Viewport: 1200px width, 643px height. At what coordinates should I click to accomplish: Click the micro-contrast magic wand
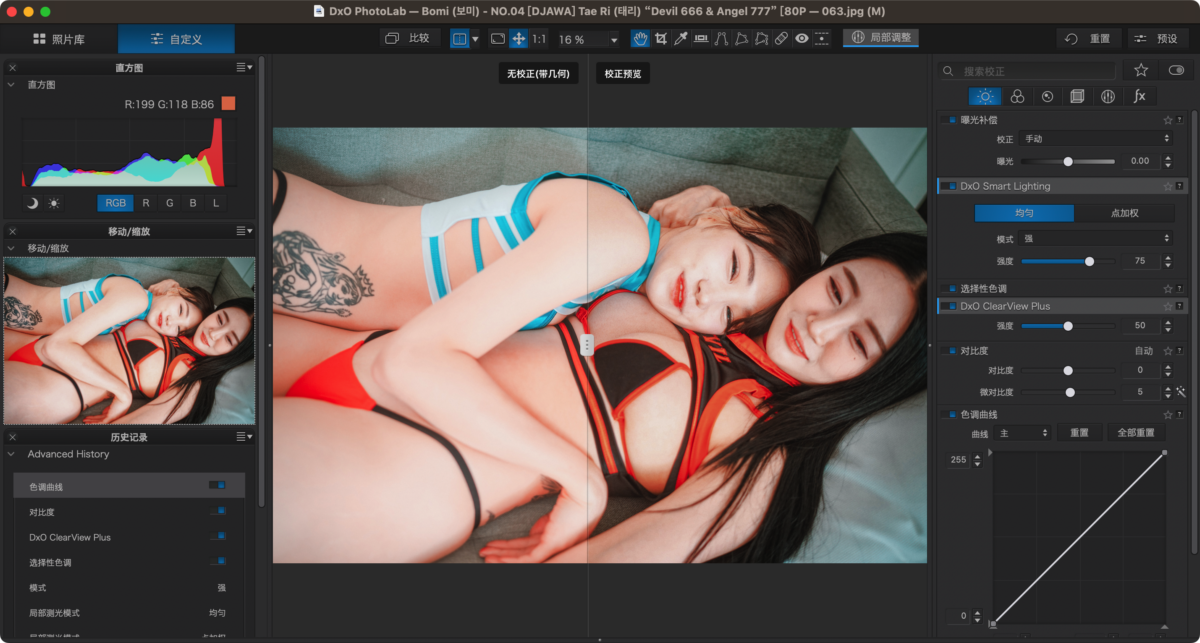[1180, 392]
